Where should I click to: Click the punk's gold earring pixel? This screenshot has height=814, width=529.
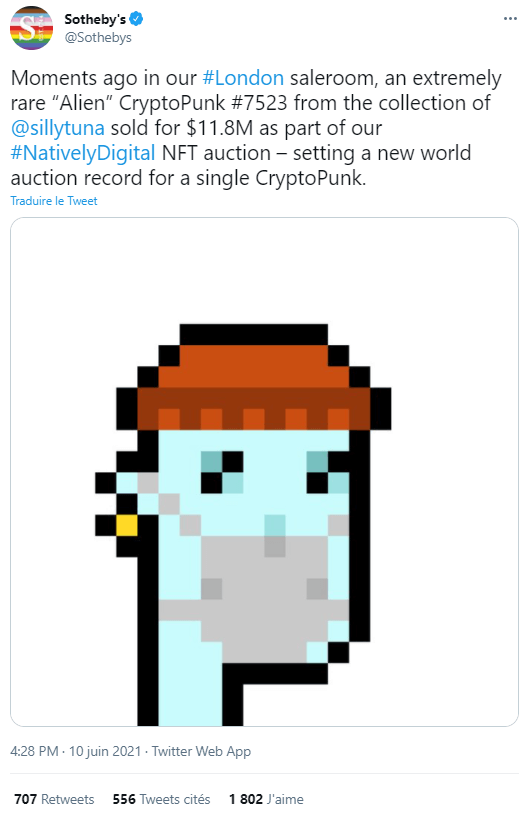[127, 525]
